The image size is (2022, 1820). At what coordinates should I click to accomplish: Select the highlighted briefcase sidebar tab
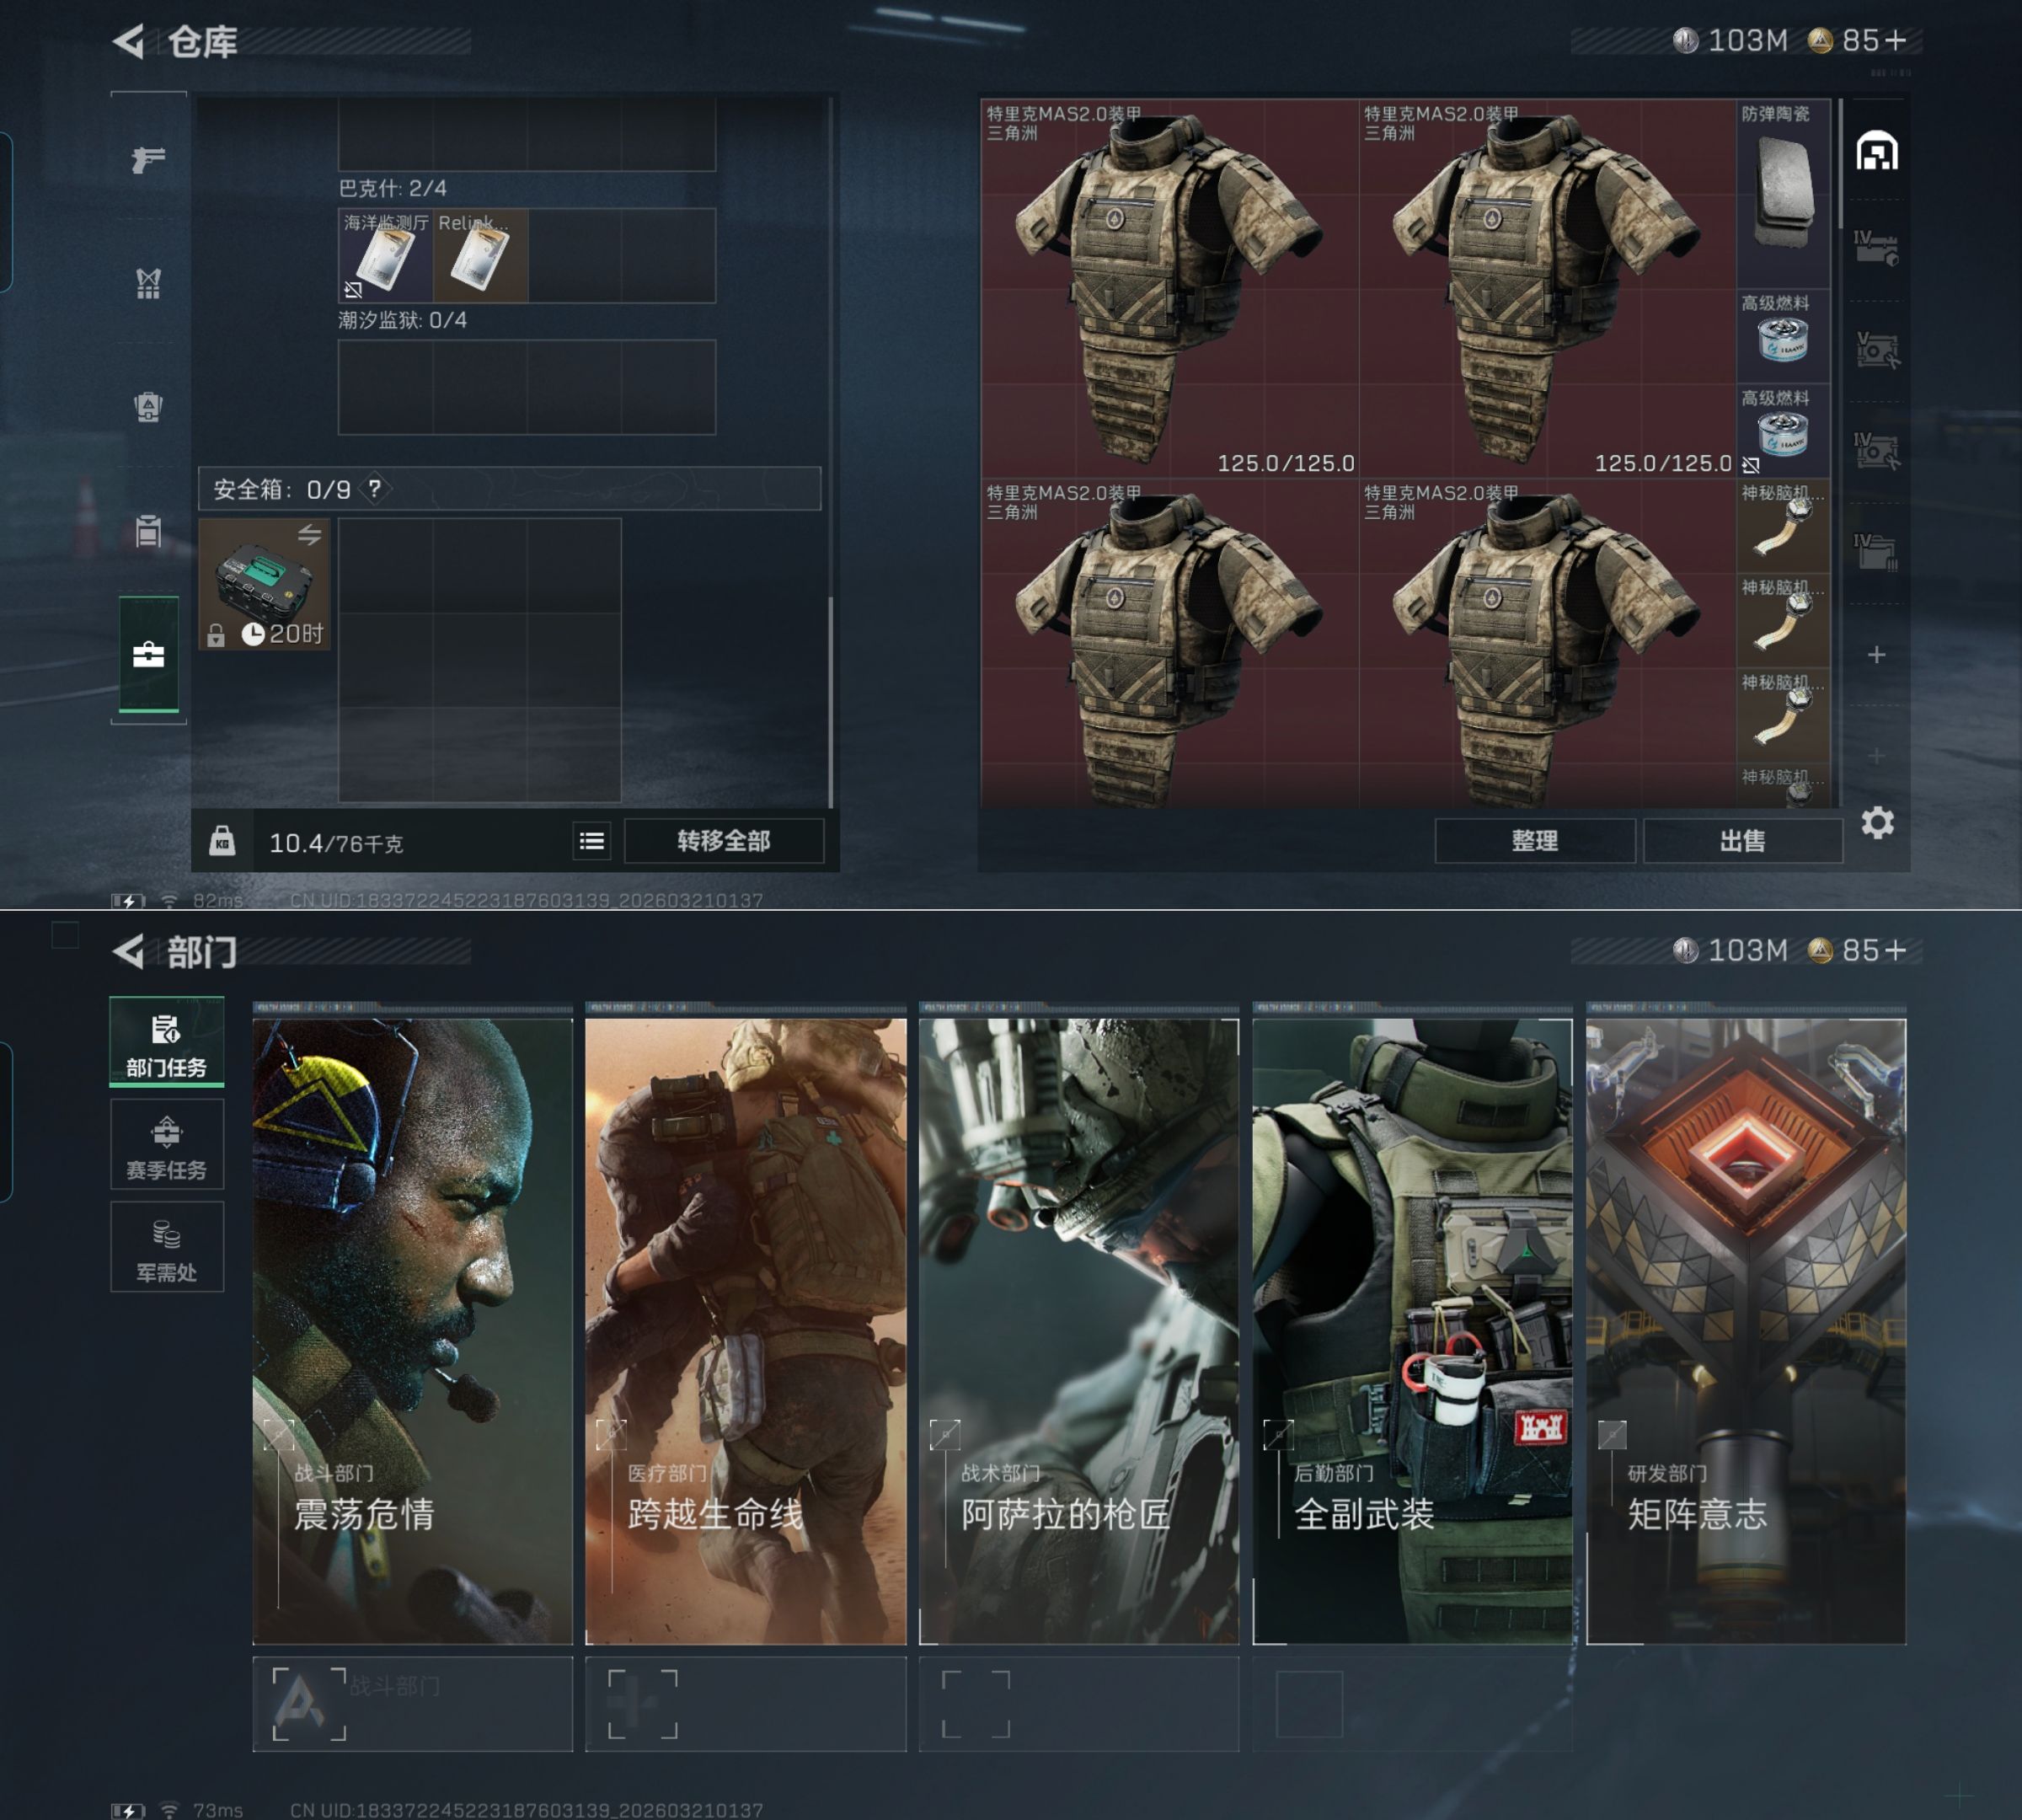[148, 655]
